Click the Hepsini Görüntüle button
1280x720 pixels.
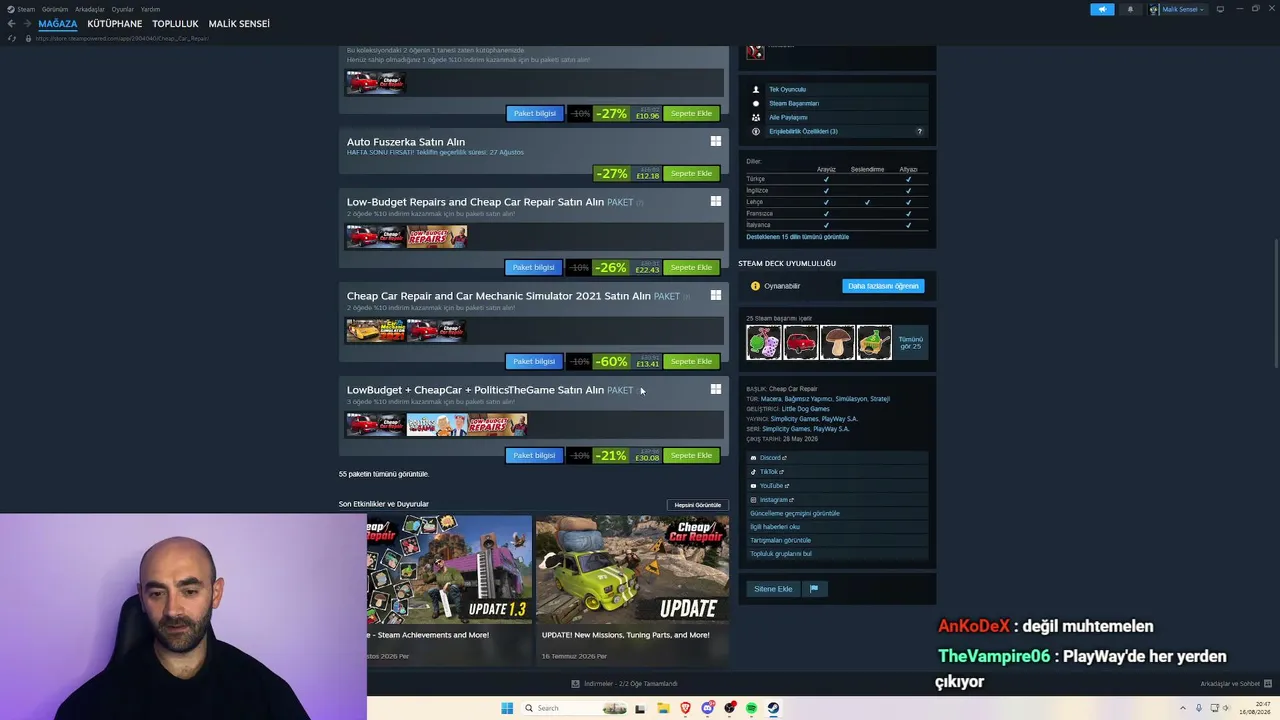[698, 505]
